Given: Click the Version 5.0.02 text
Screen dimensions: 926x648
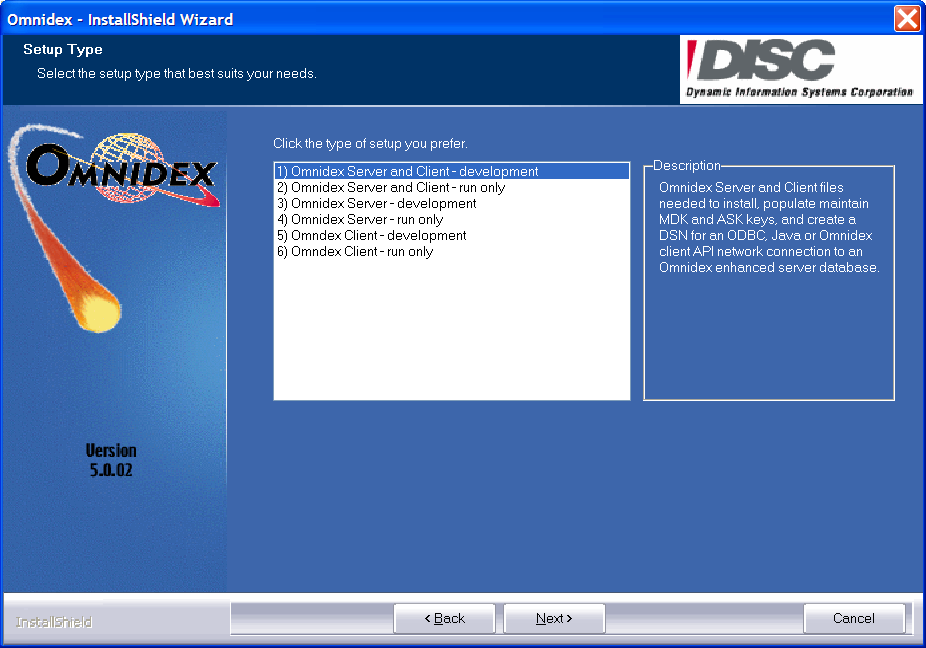Looking at the screenshot, I should point(111,460).
